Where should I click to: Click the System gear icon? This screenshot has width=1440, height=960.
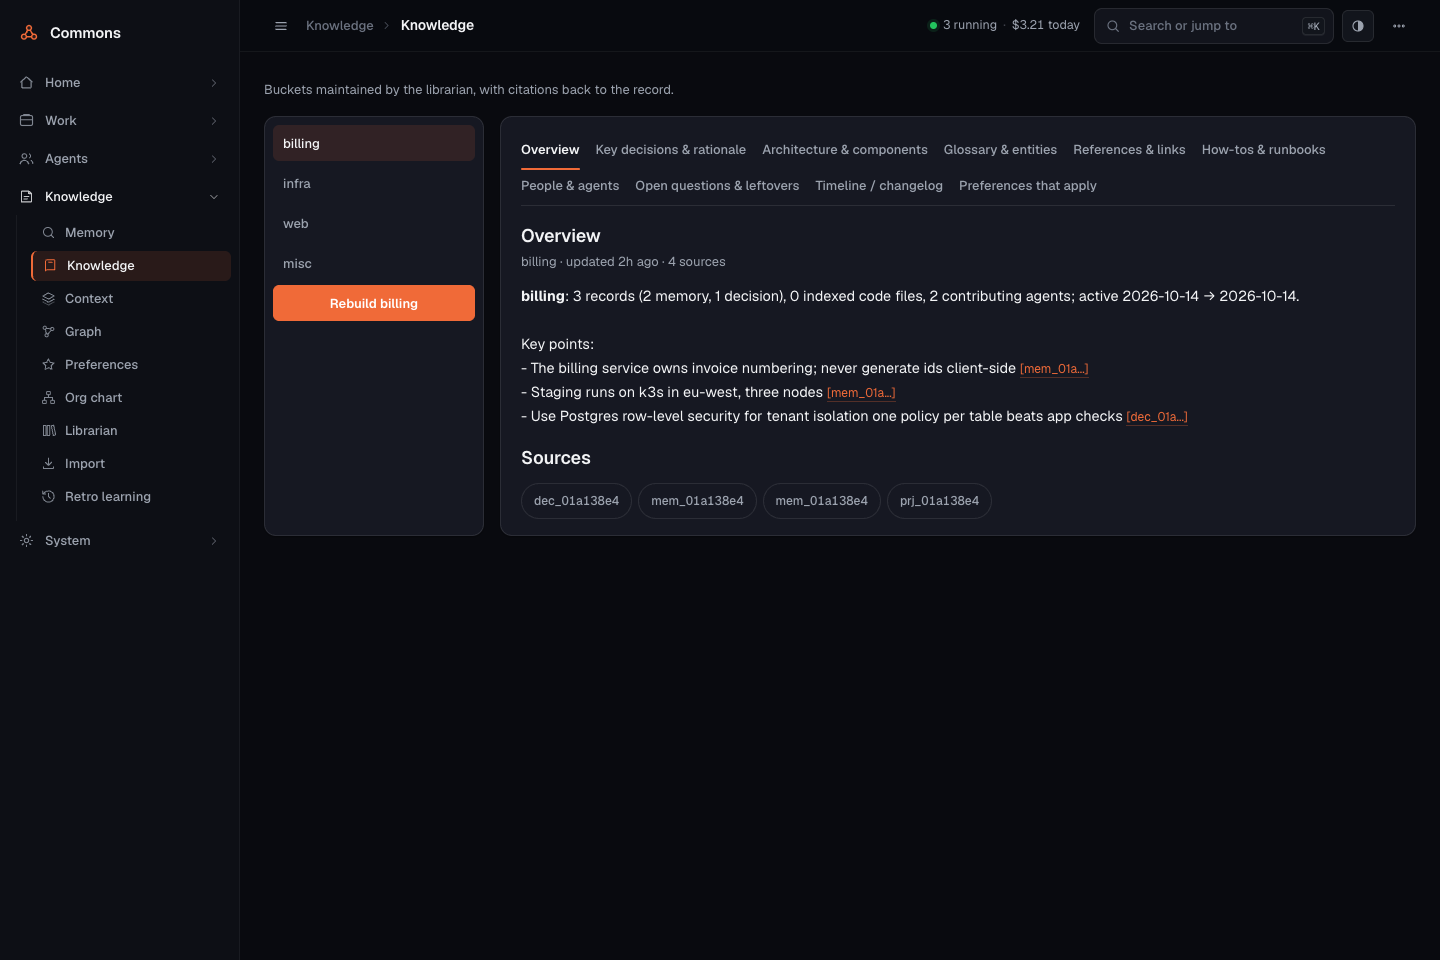27,541
